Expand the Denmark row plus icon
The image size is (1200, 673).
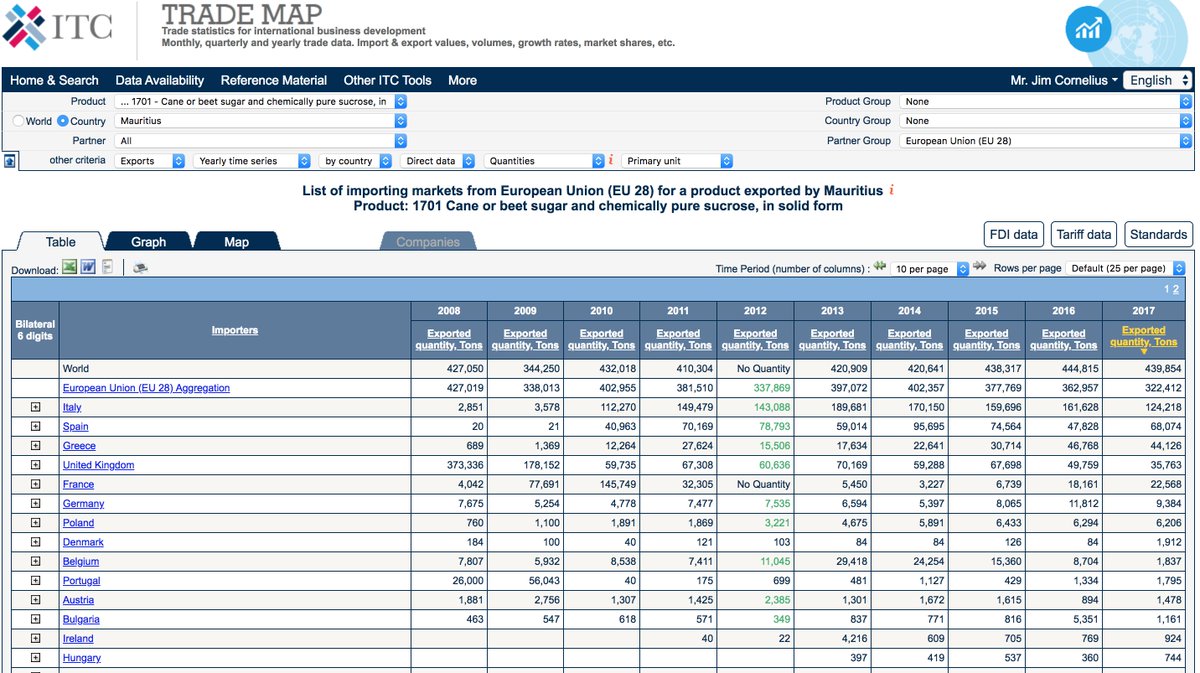tap(35, 542)
